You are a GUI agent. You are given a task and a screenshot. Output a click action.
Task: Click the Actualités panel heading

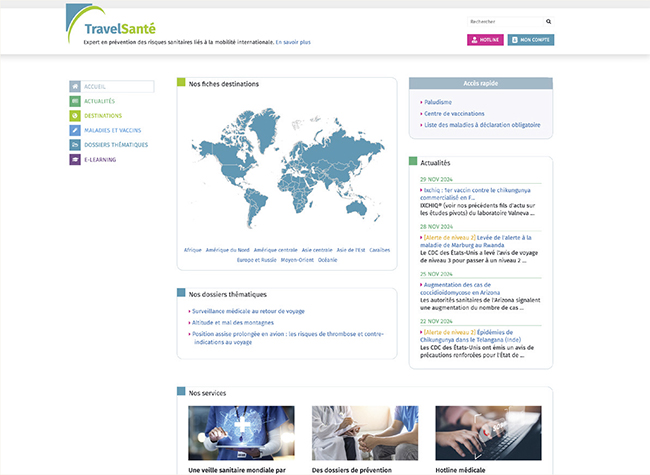pos(435,163)
